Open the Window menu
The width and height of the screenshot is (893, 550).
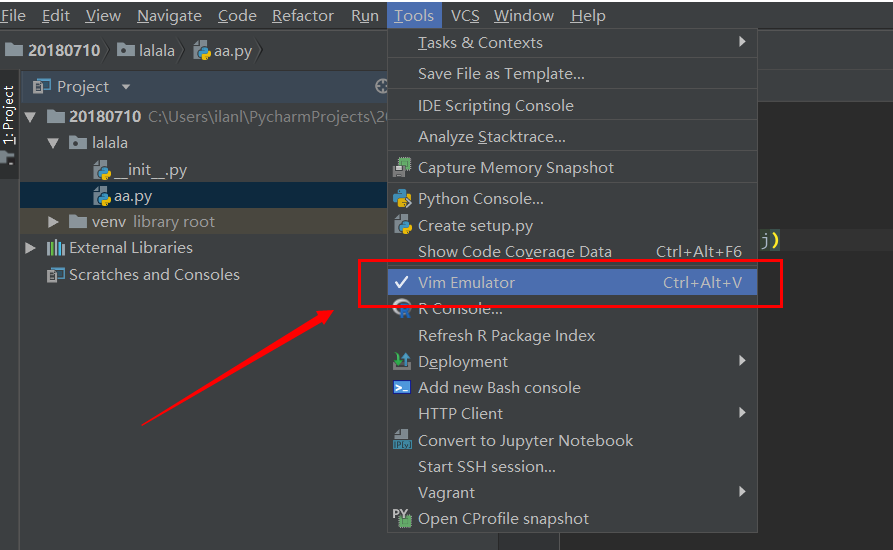(x=523, y=15)
